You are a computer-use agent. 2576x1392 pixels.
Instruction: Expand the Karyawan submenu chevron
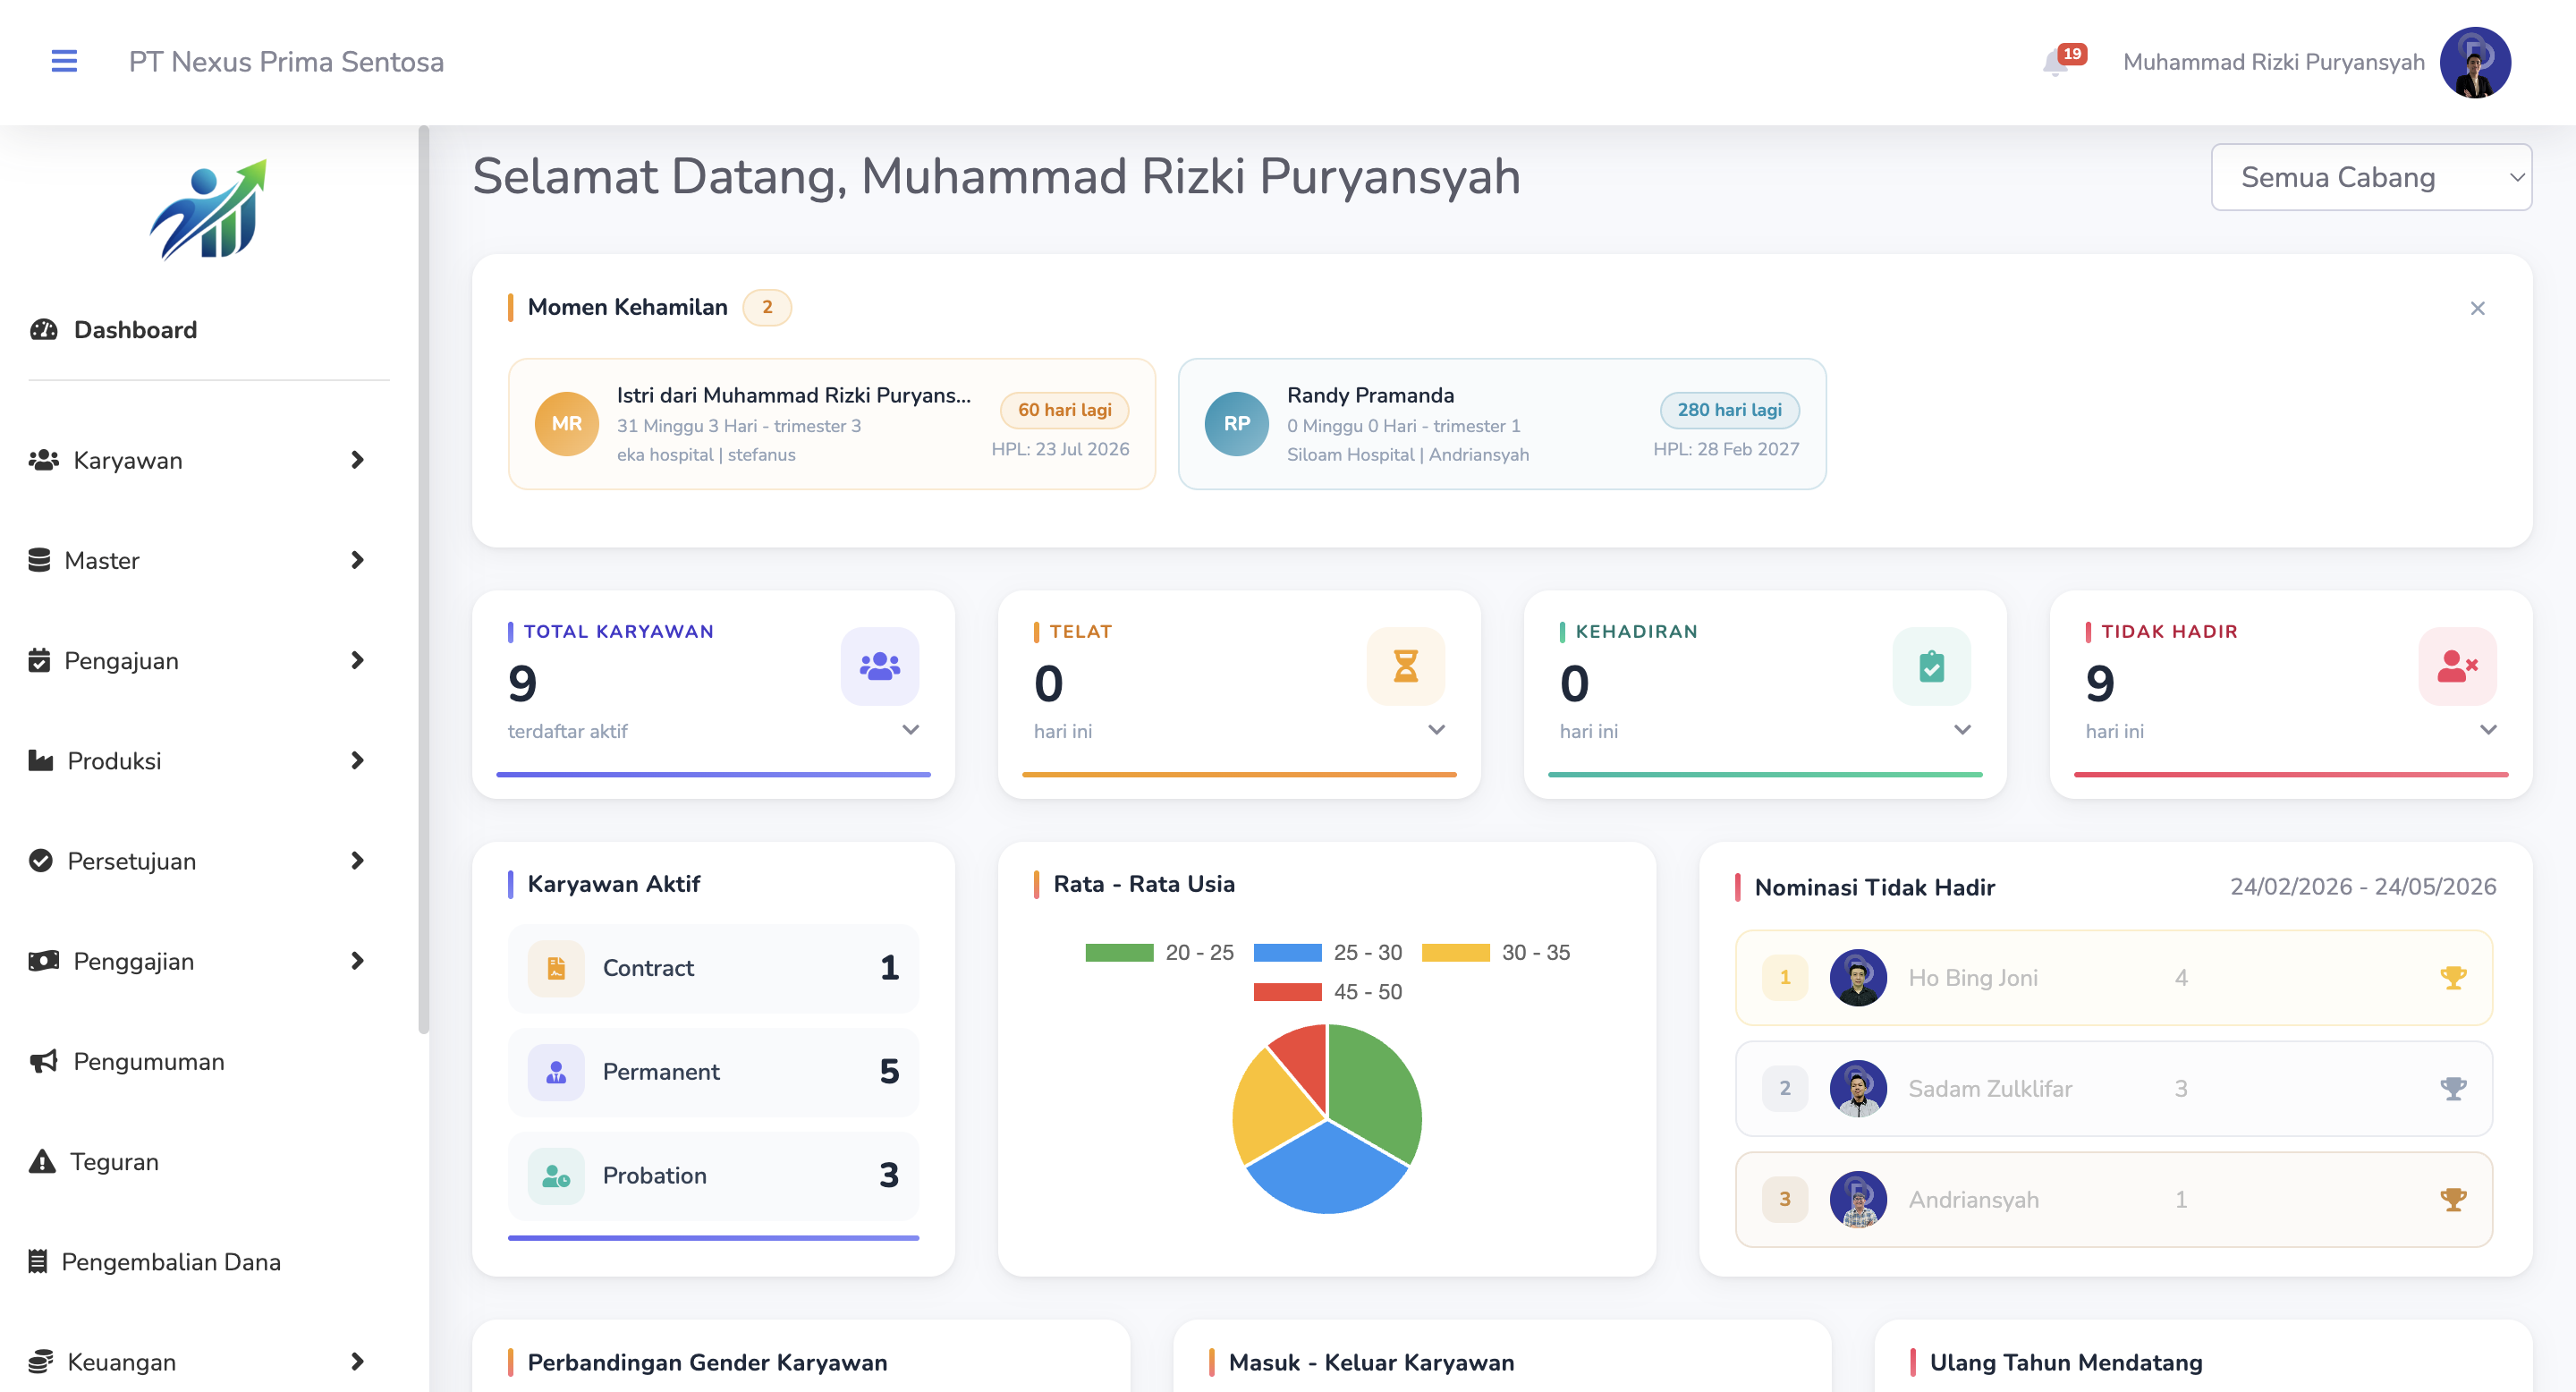357,460
